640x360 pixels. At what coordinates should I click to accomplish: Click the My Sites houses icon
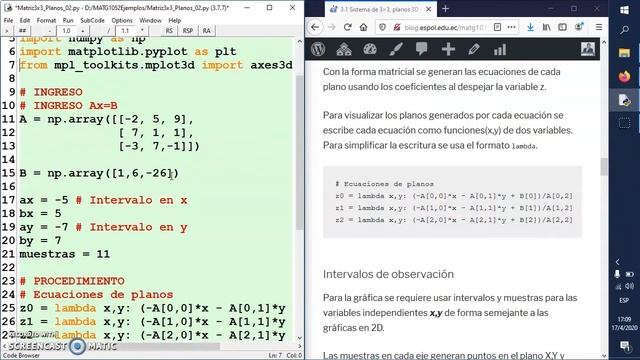[344, 49]
